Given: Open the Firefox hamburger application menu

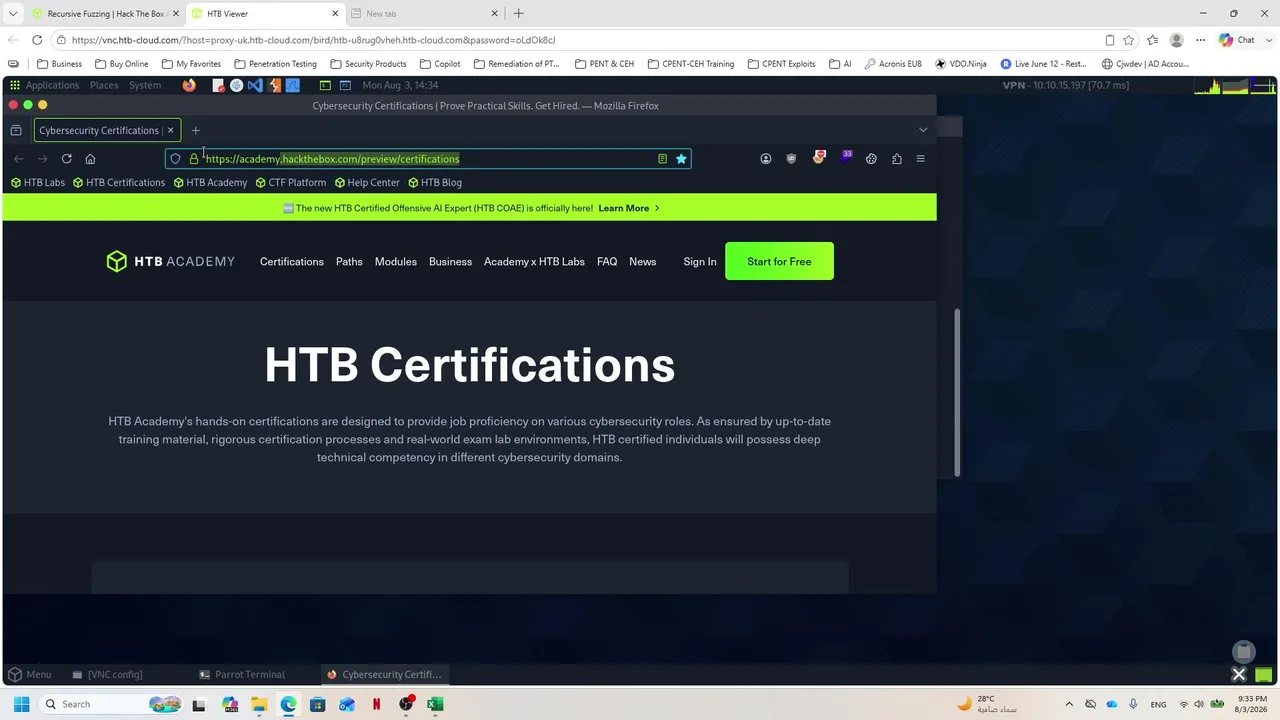Looking at the screenshot, I should 920,159.
